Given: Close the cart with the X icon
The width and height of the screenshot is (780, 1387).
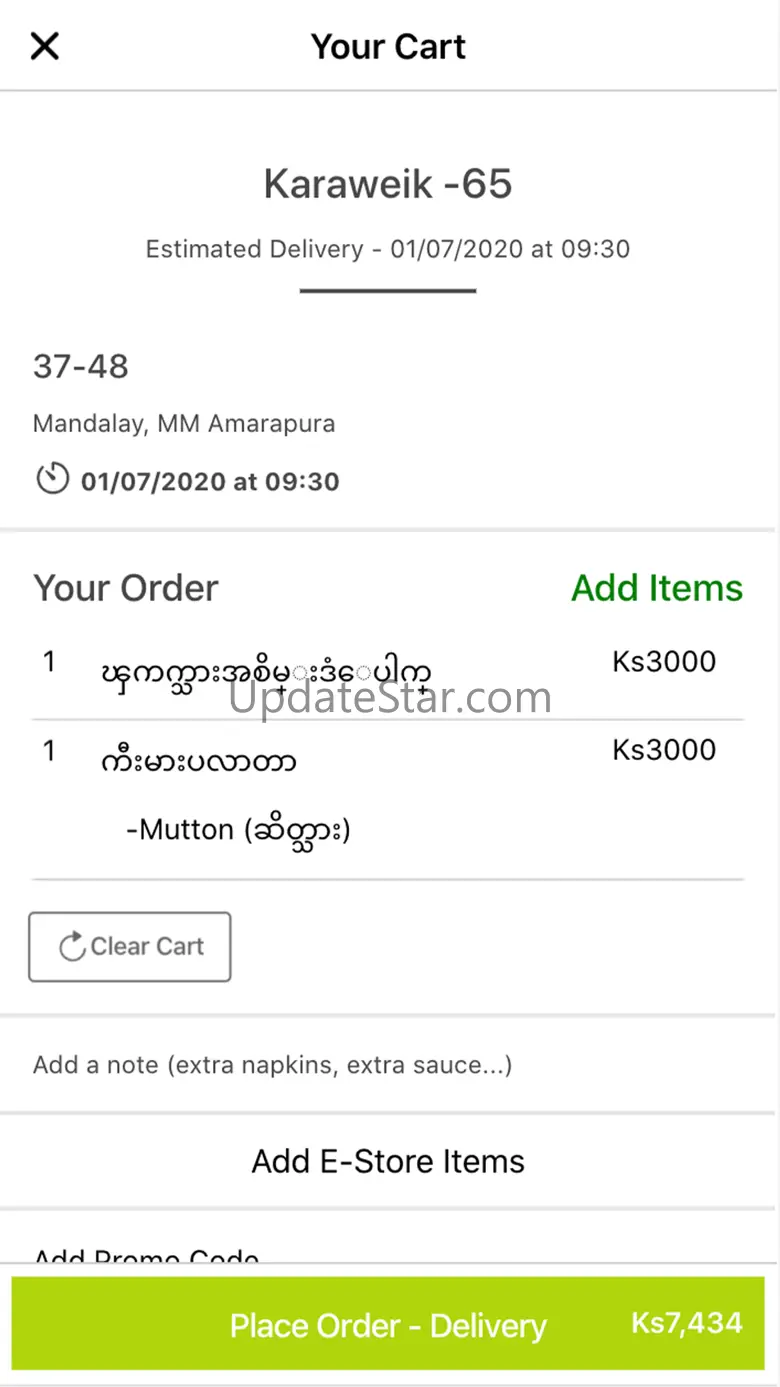Looking at the screenshot, I should pyautogui.click(x=45, y=46).
